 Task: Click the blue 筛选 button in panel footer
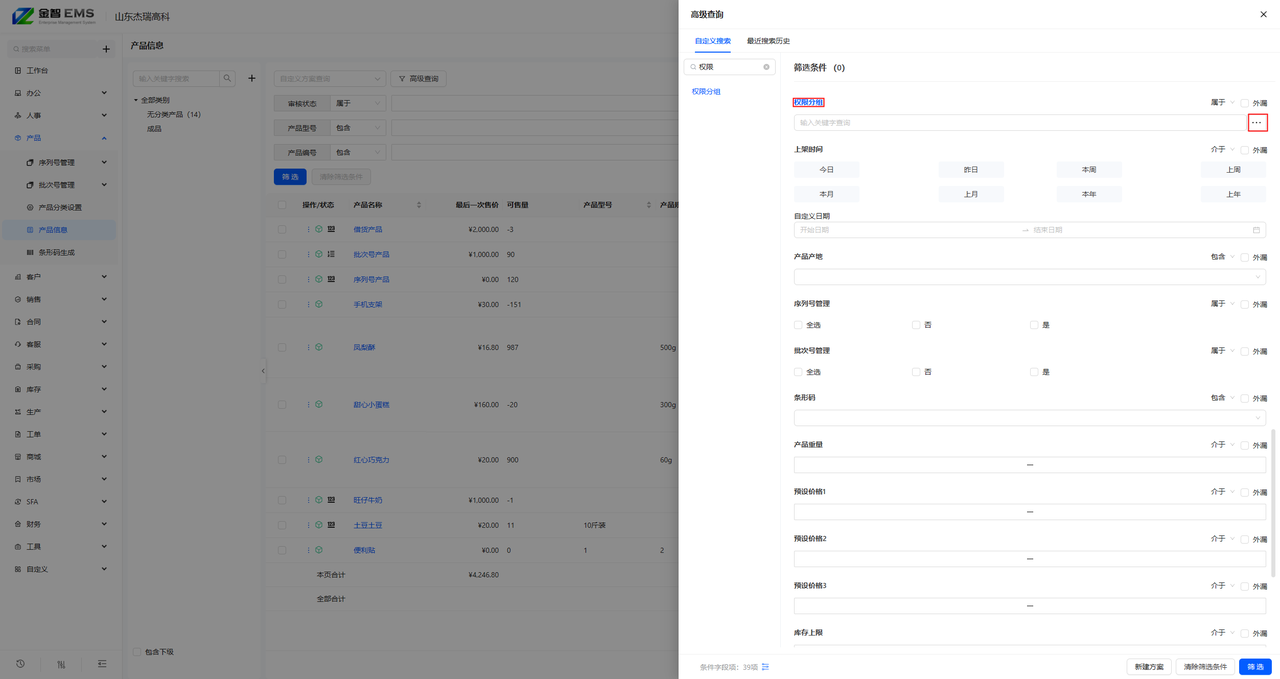[x=1255, y=667]
